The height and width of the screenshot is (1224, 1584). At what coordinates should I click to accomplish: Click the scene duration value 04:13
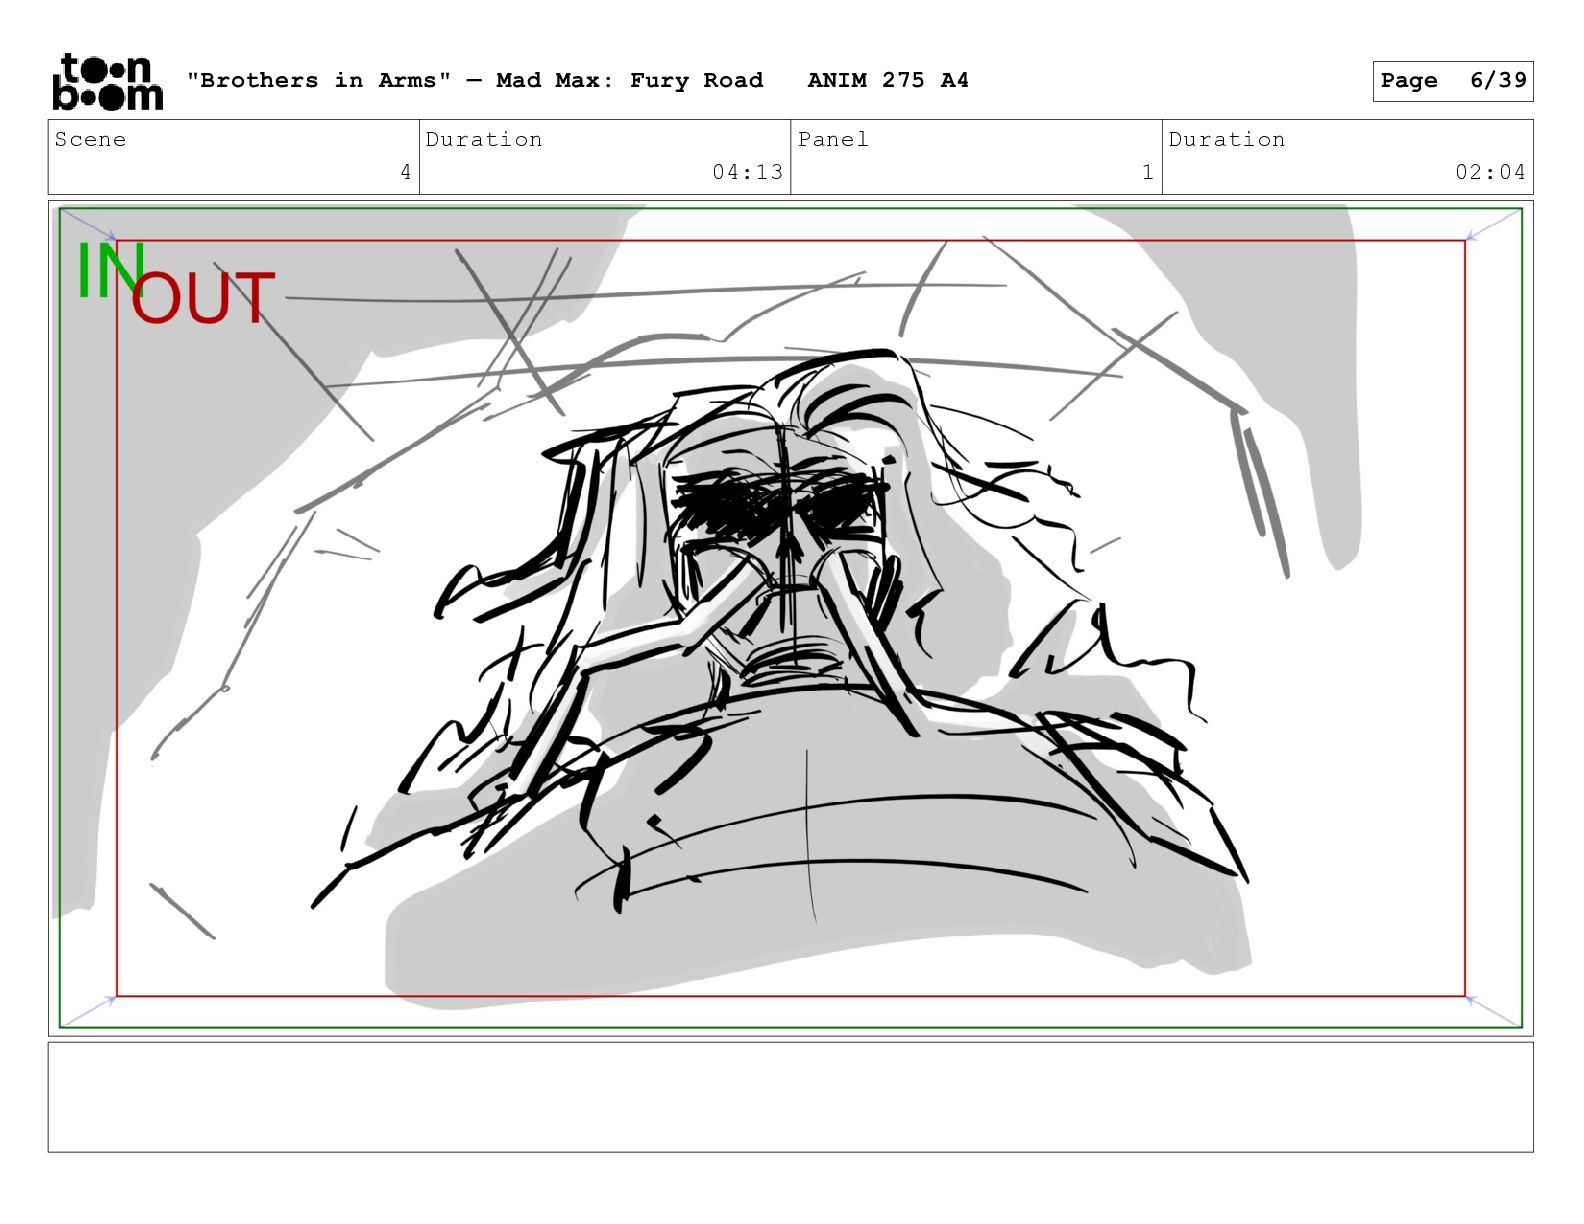point(747,172)
